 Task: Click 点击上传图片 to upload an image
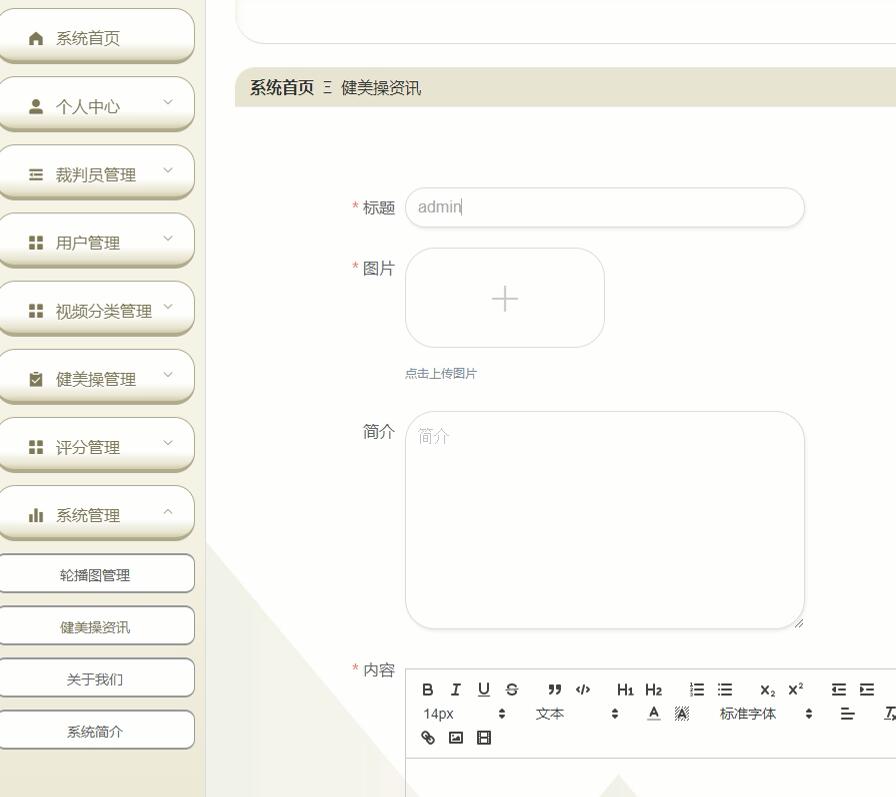(x=441, y=373)
